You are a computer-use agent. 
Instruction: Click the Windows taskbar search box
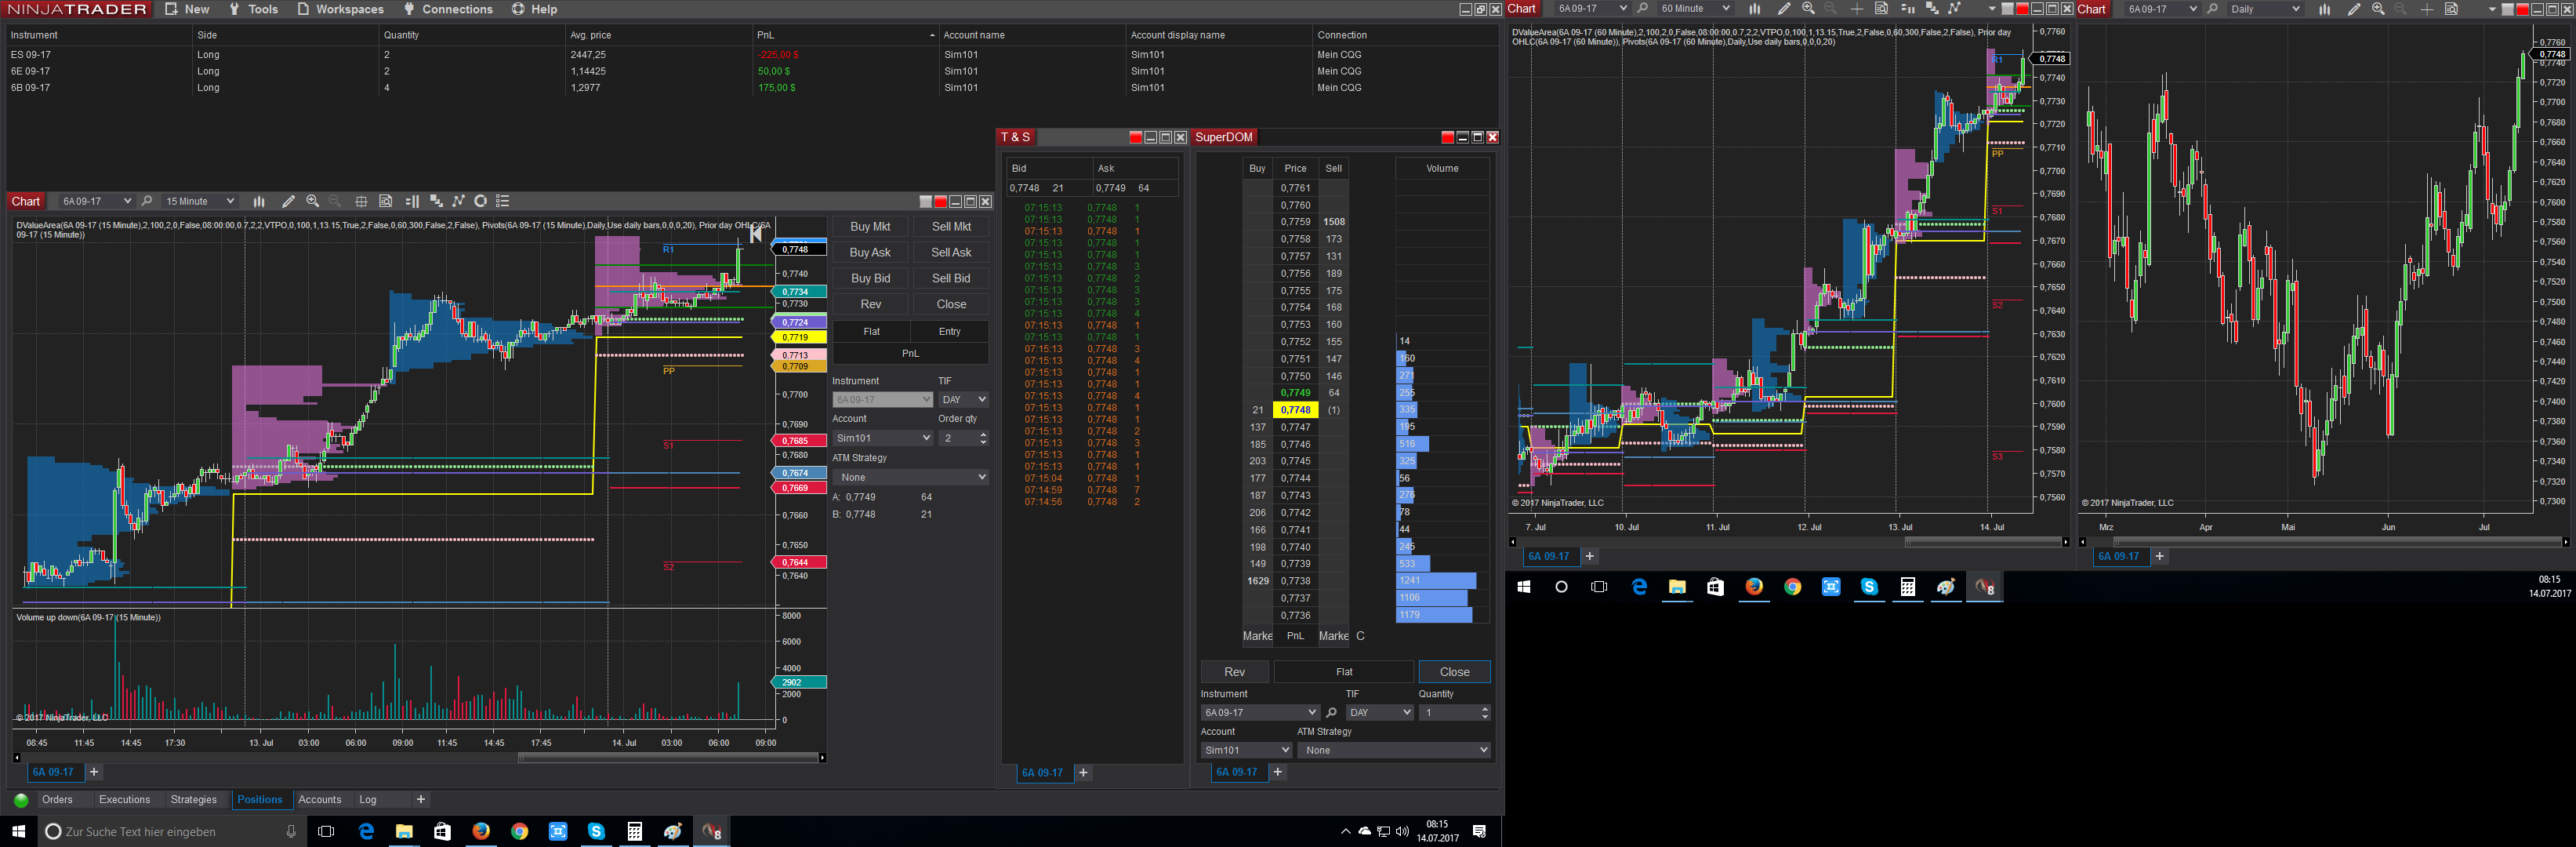(x=170, y=832)
